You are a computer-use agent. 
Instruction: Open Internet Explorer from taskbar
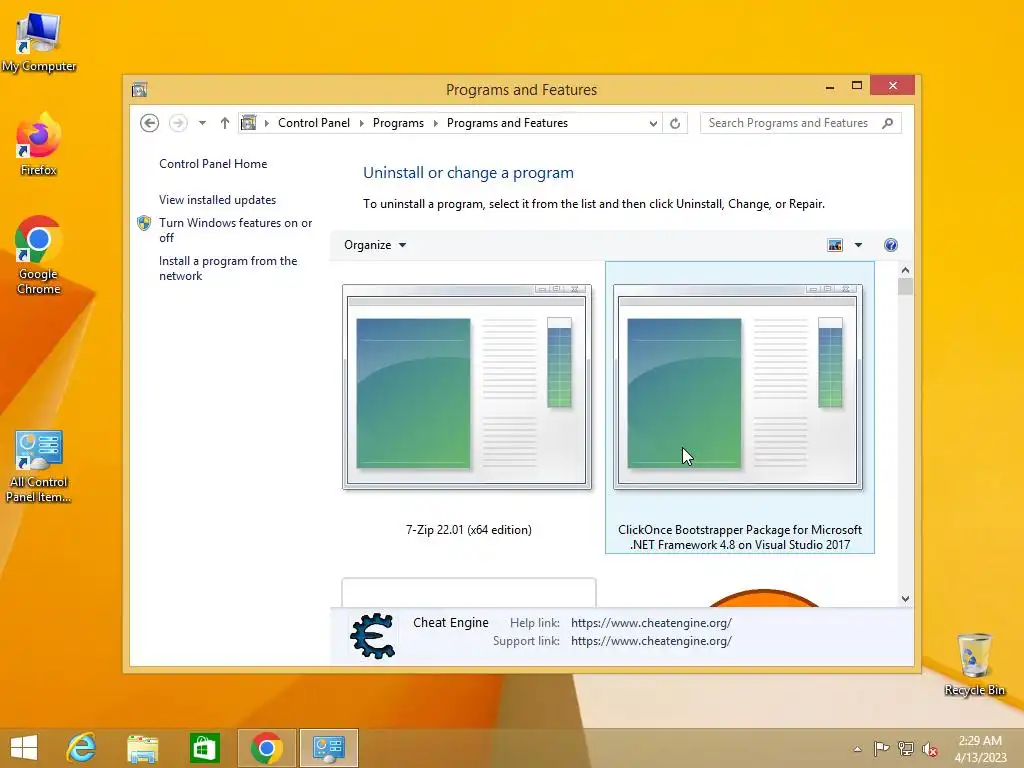[x=82, y=748]
